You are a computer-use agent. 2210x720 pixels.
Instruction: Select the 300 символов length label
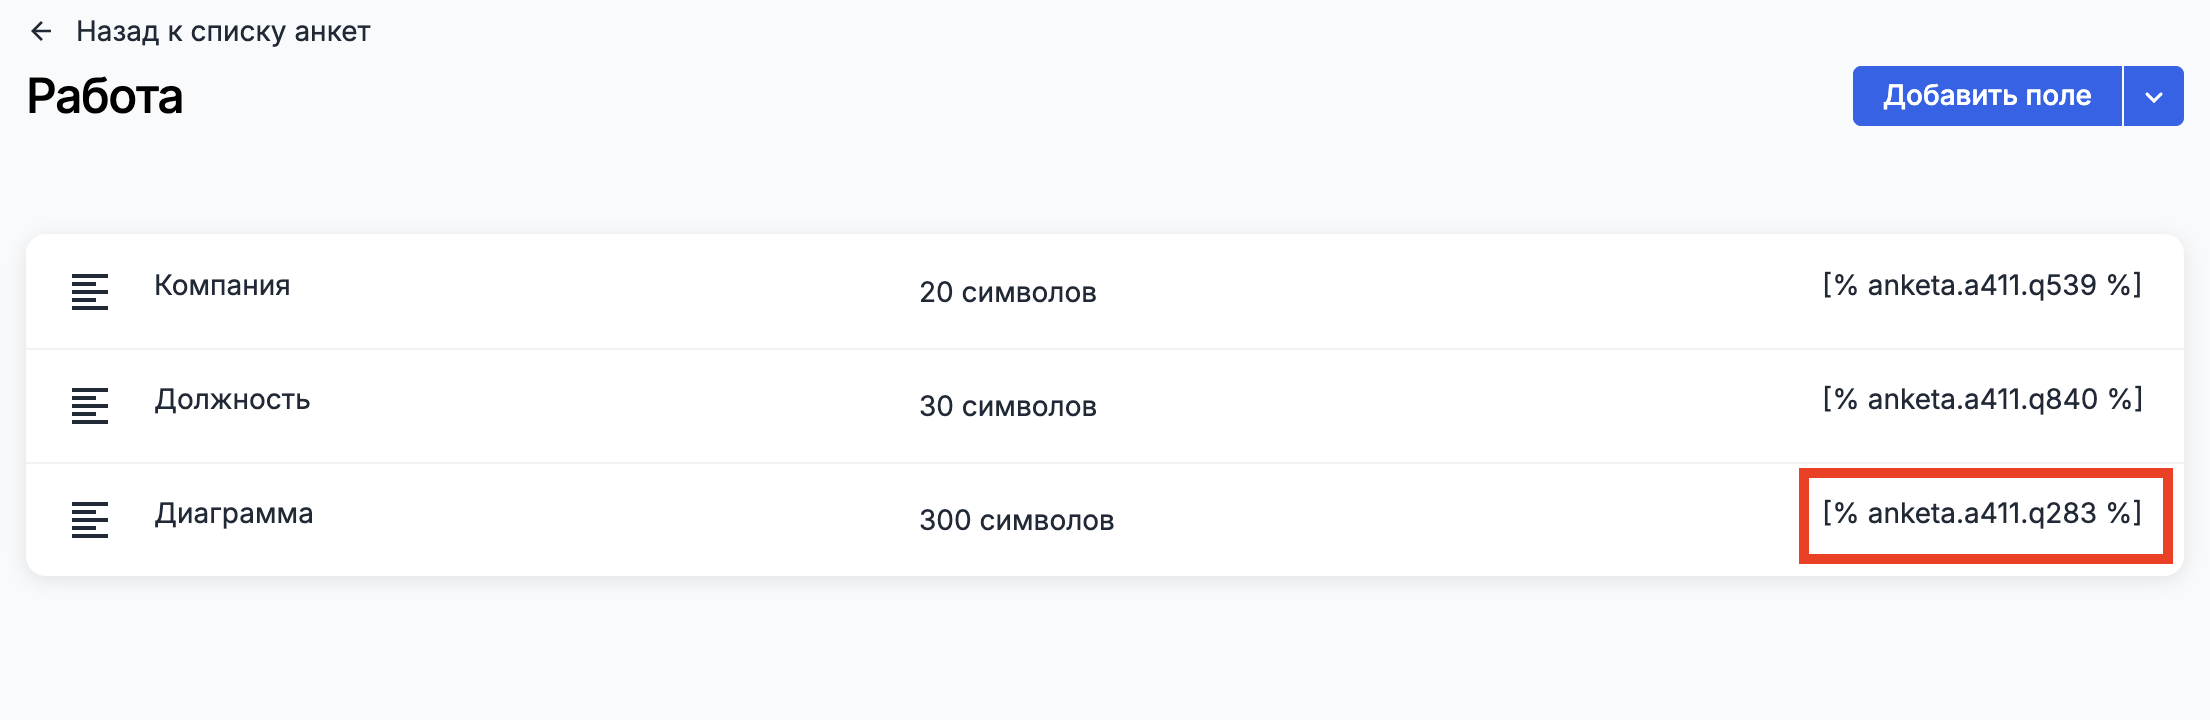coord(1017,520)
